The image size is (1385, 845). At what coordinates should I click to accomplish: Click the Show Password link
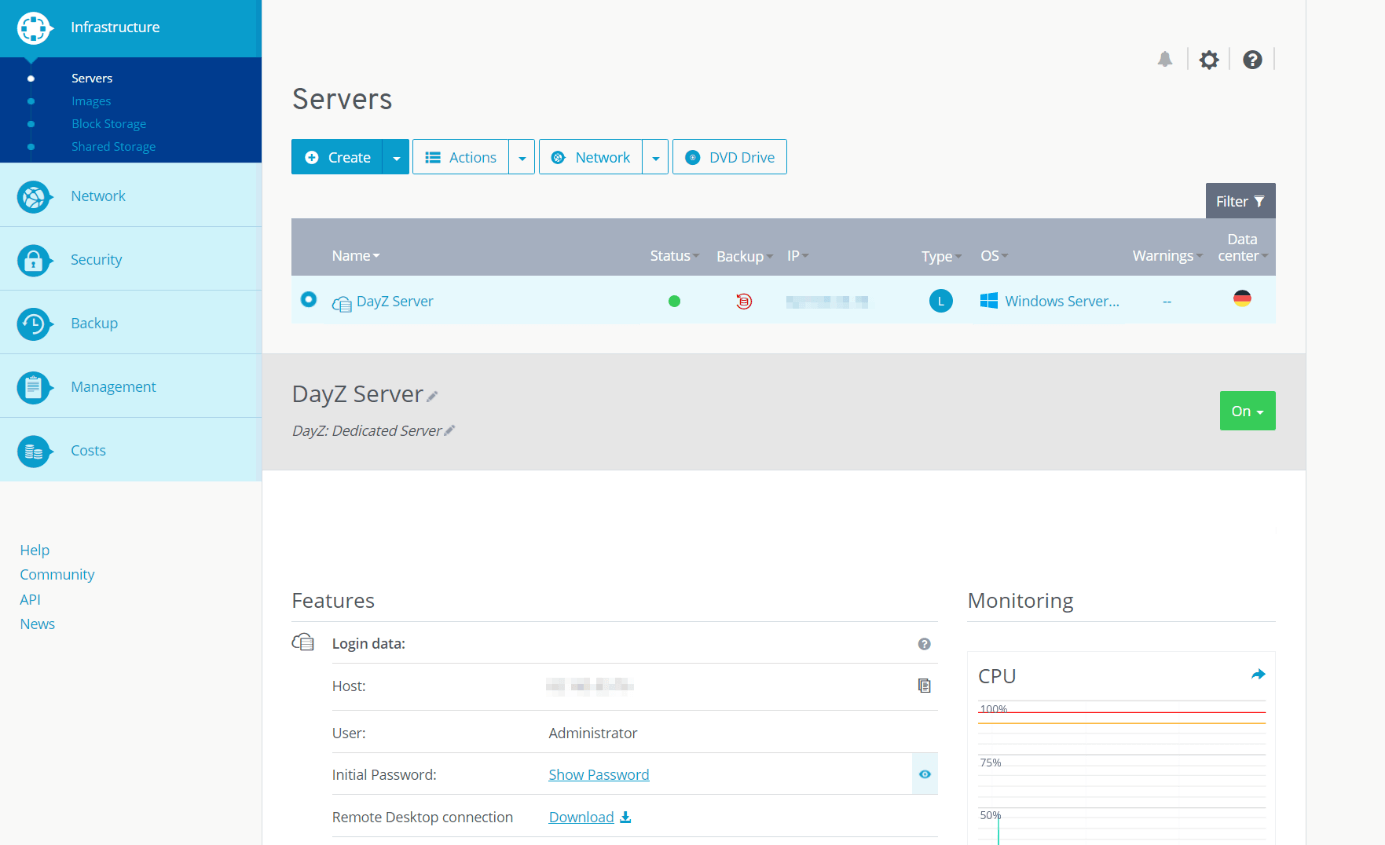[x=599, y=775]
